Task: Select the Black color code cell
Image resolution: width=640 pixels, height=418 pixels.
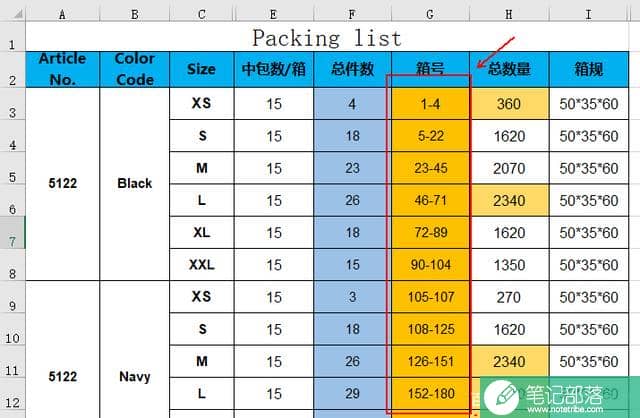Action: 135,184
